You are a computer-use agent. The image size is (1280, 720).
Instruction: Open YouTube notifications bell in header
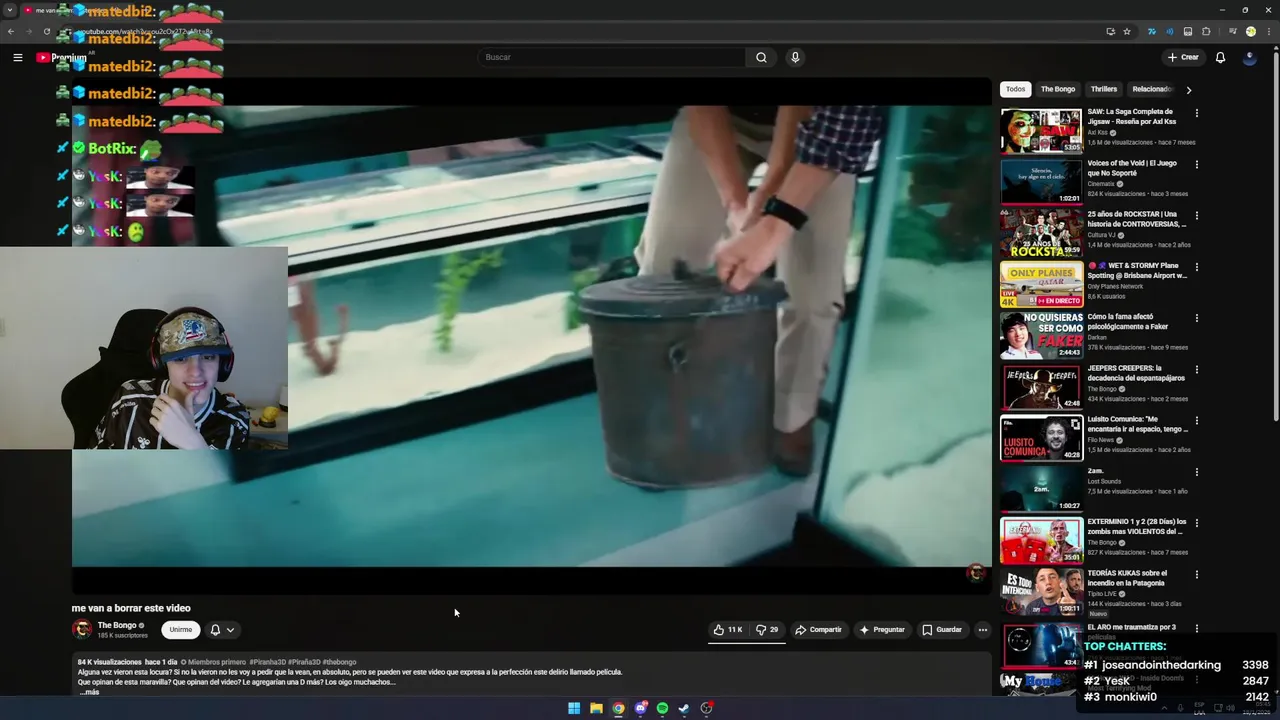[x=1220, y=57]
